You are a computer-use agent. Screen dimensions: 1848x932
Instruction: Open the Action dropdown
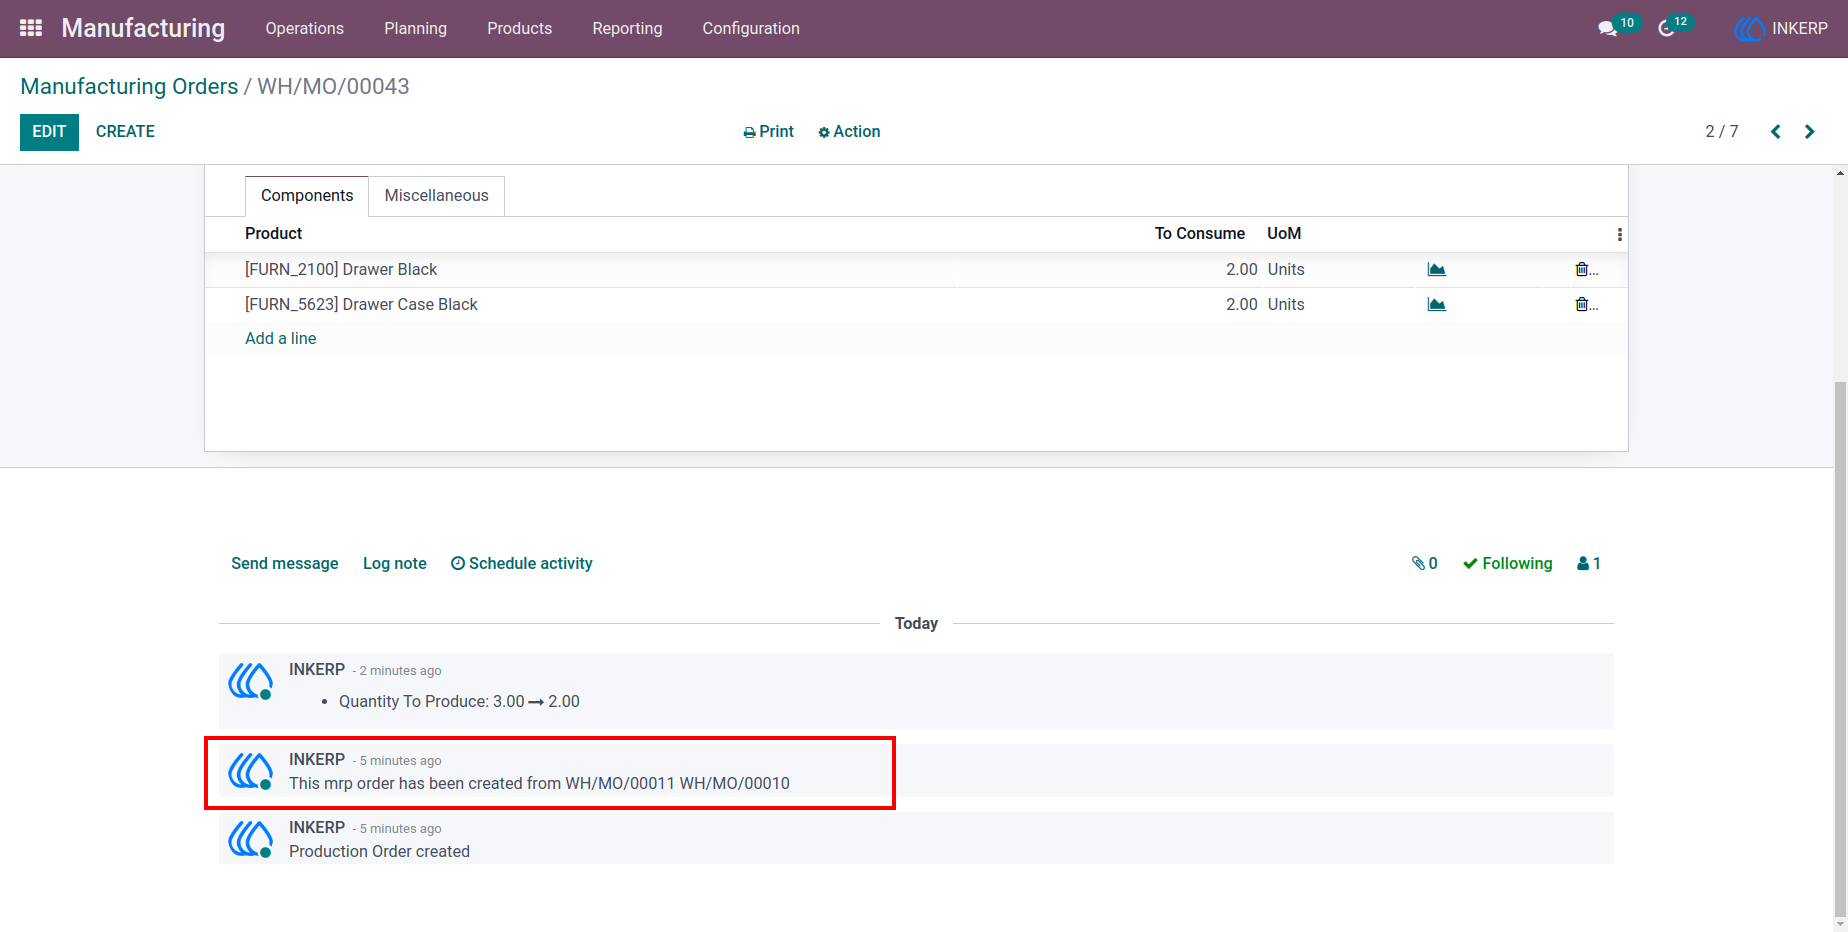[x=849, y=132]
